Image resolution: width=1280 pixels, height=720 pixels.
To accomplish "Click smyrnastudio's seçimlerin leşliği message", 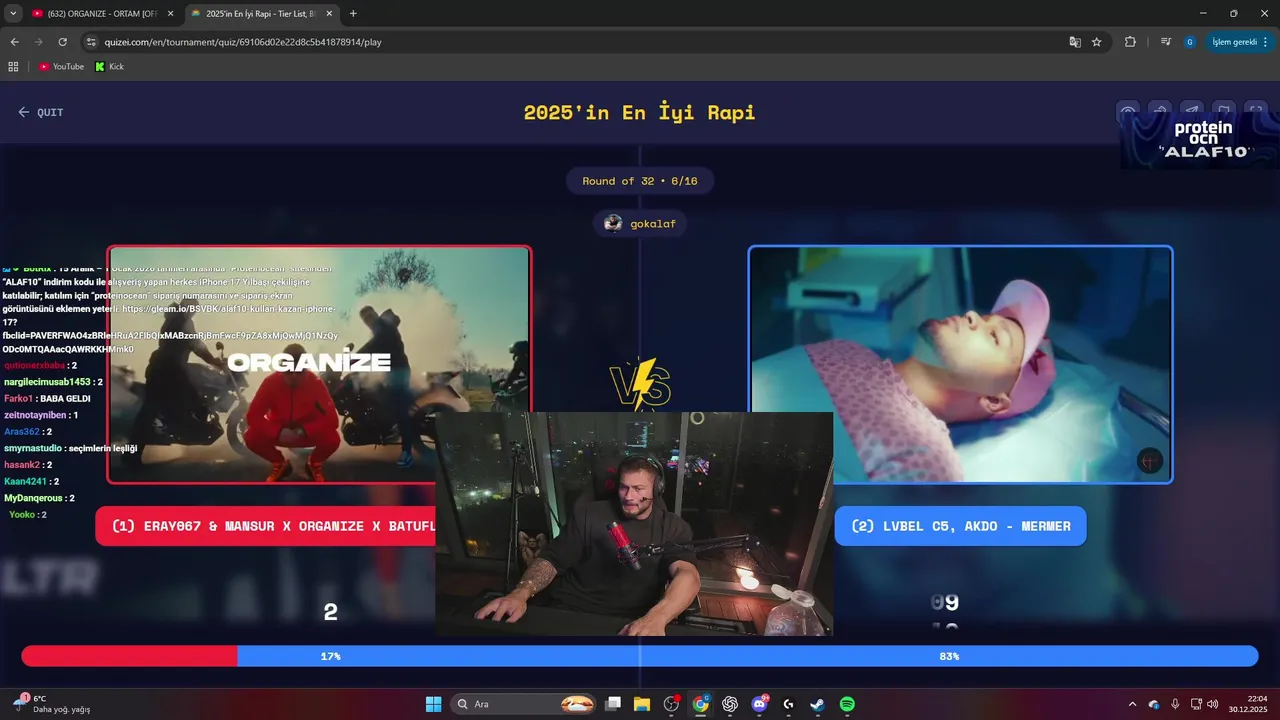I will coord(70,448).
